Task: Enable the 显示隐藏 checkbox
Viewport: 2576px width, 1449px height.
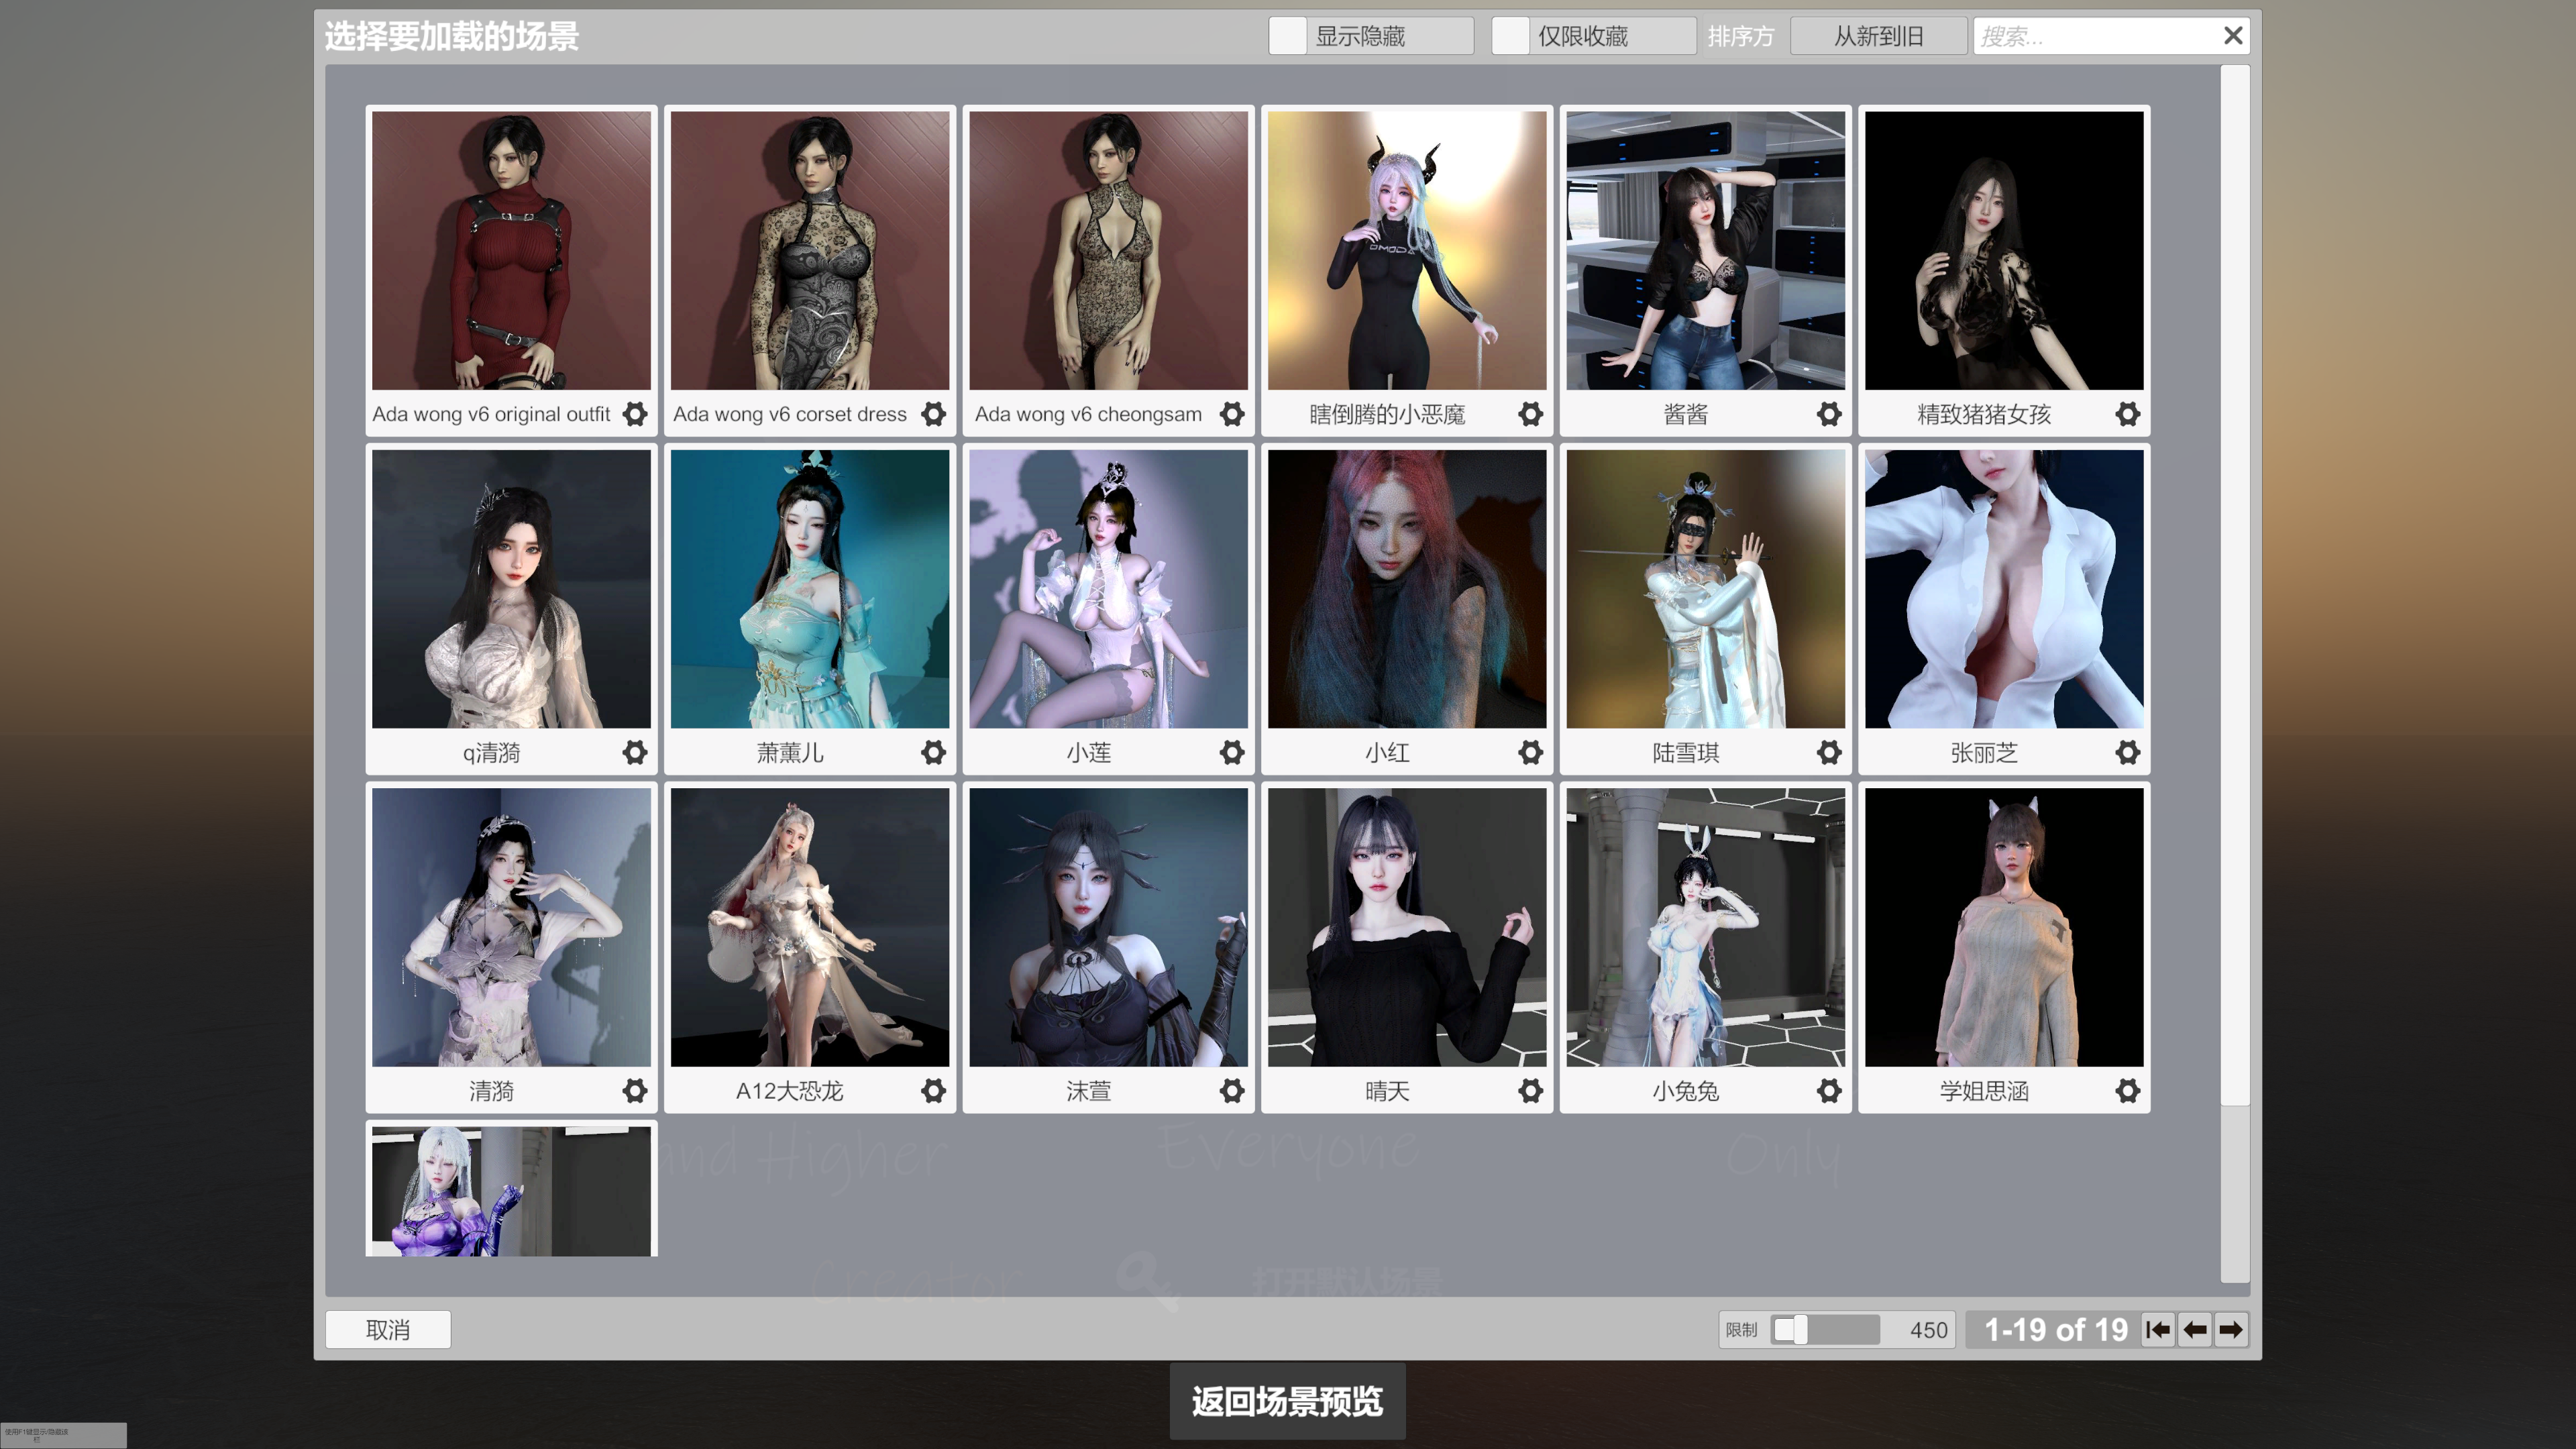Action: (1288, 36)
